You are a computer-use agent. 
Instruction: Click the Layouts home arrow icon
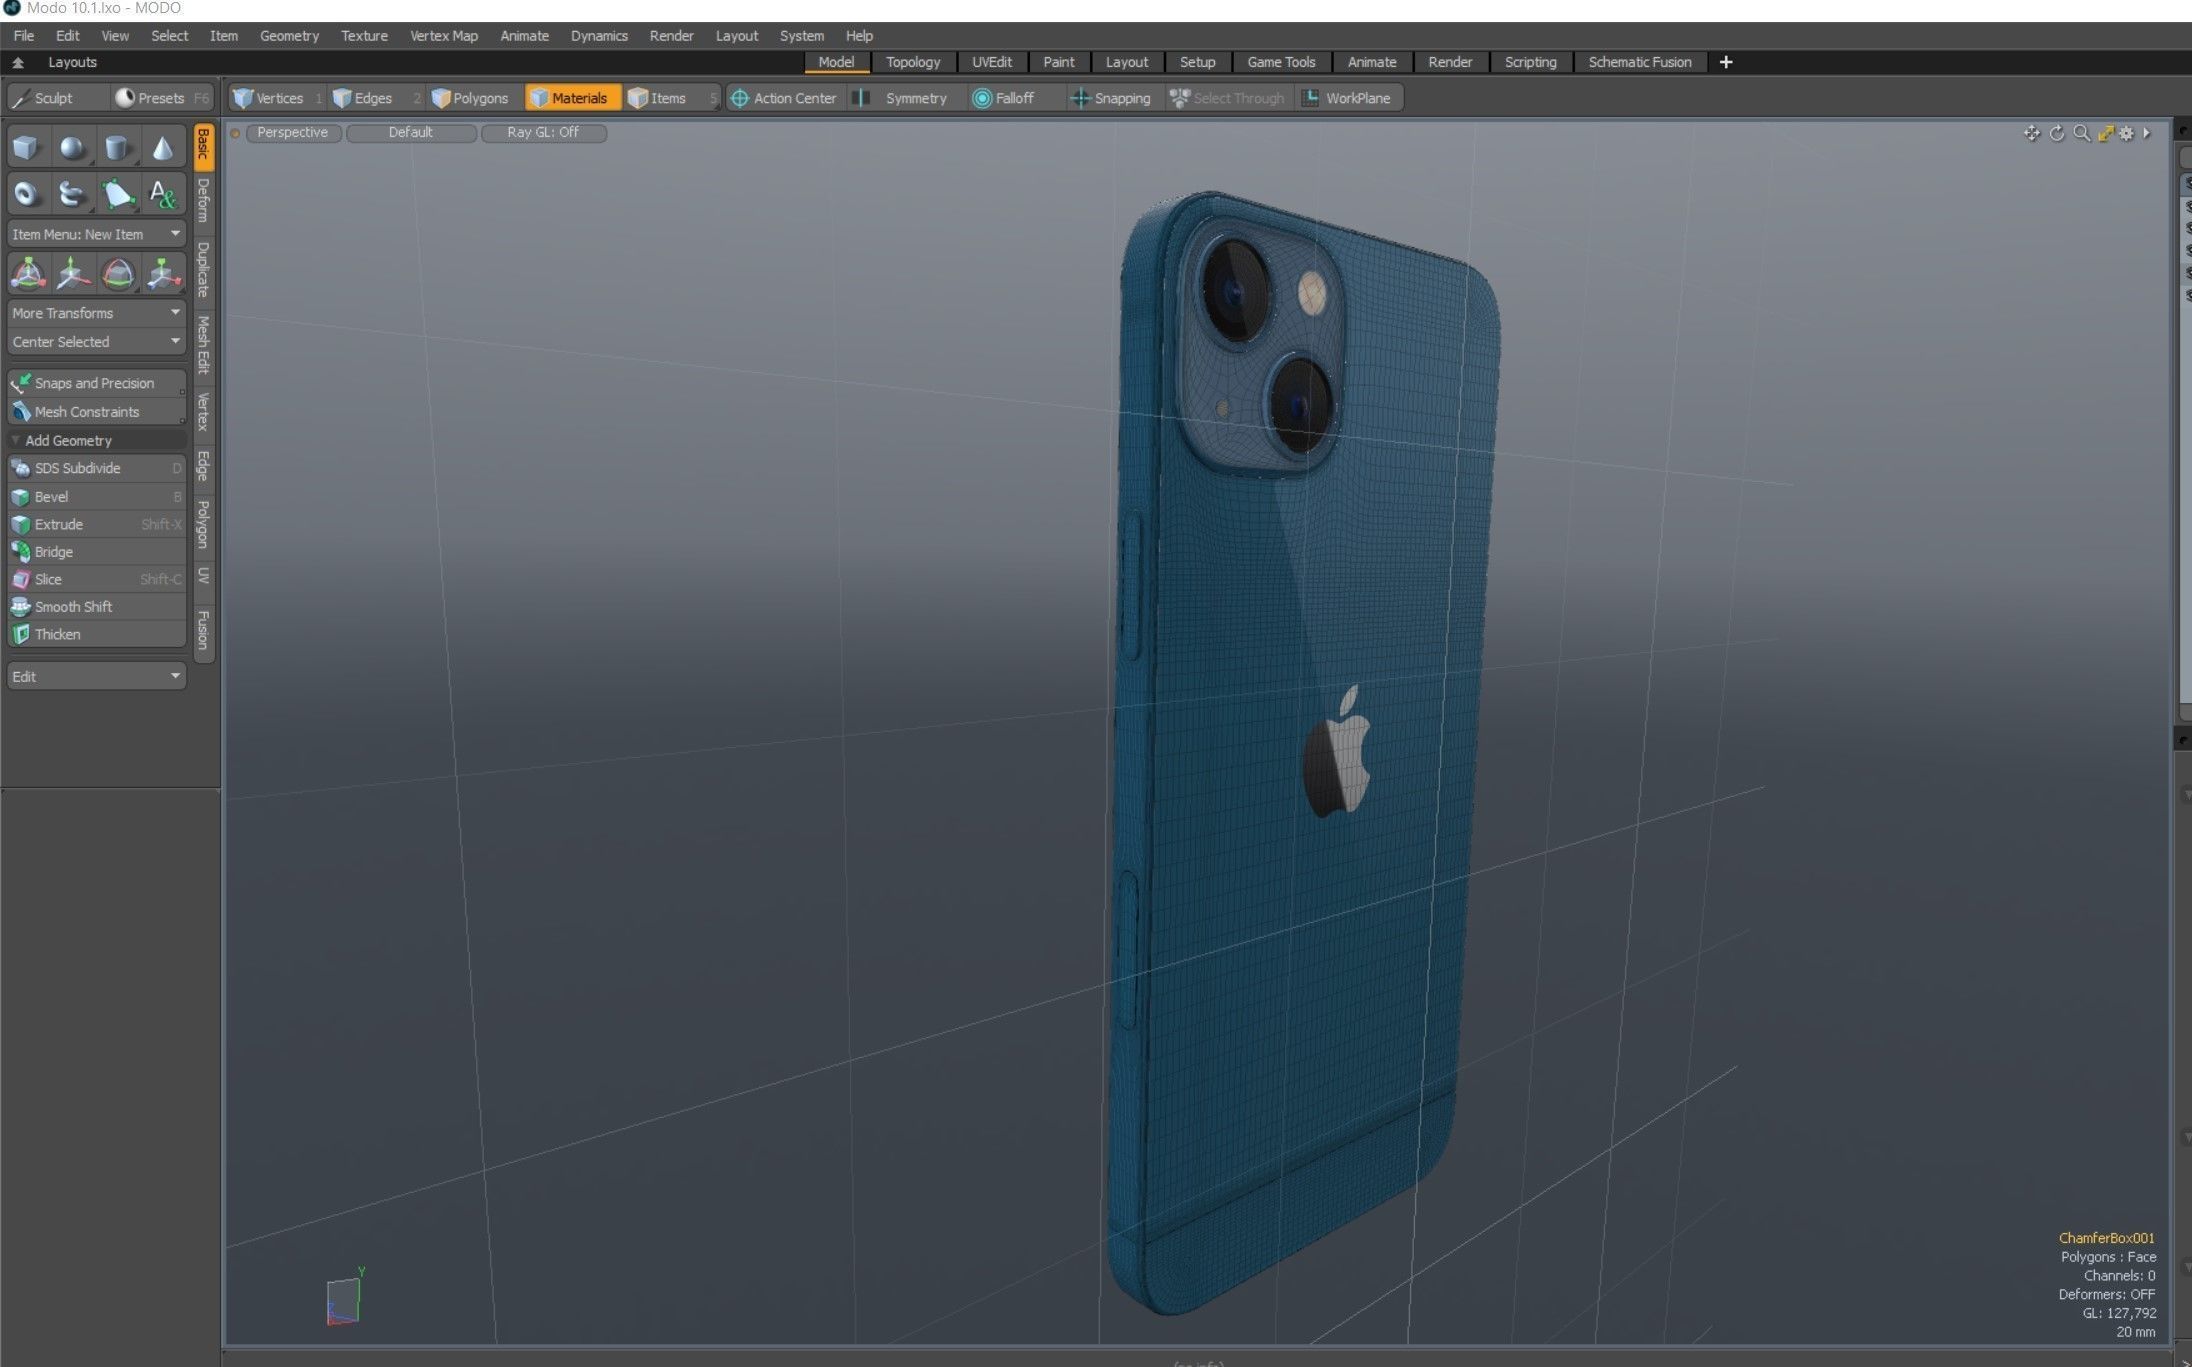tap(17, 62)
